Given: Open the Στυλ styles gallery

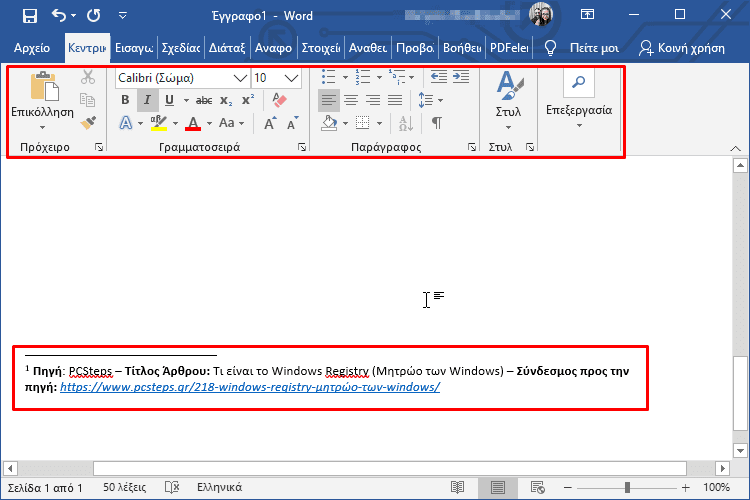Looking at the screenshot, I should 508,100.
